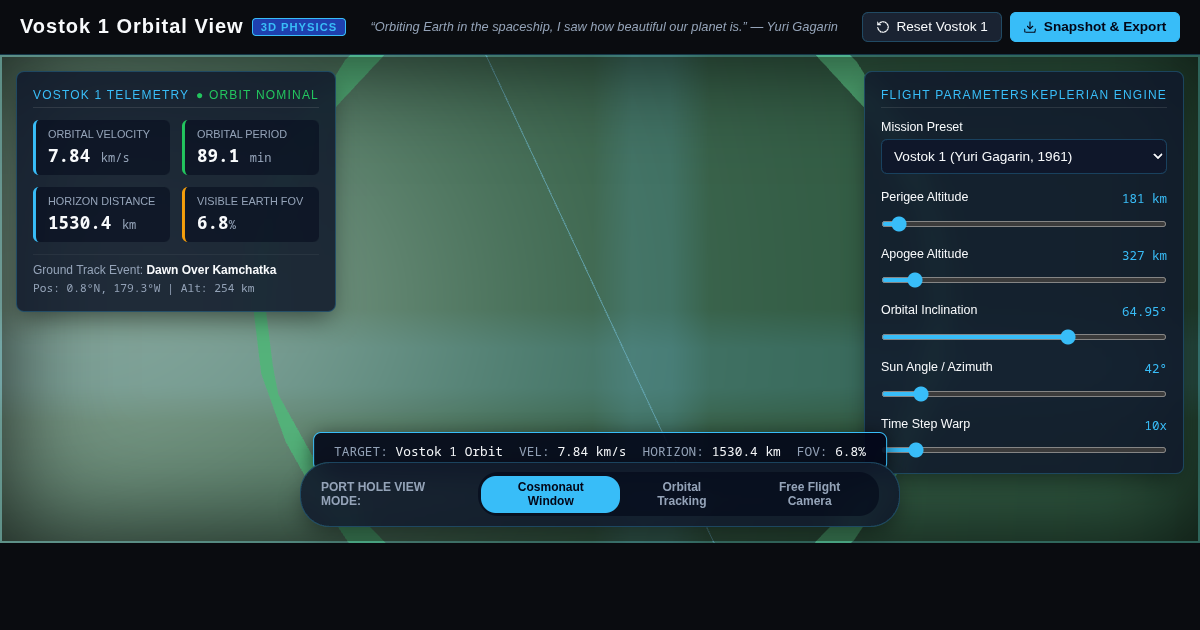Click the Mission Preset dropdown arrow
This screenshot has height=630, width=1200.
1158,156
